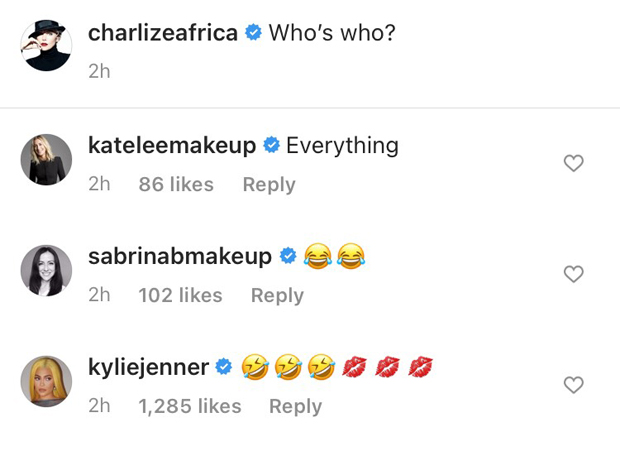Image resolution: width=620 pixels, height=451 pixels.
Task: View the 102 likes list
Action: coord(180,296)
